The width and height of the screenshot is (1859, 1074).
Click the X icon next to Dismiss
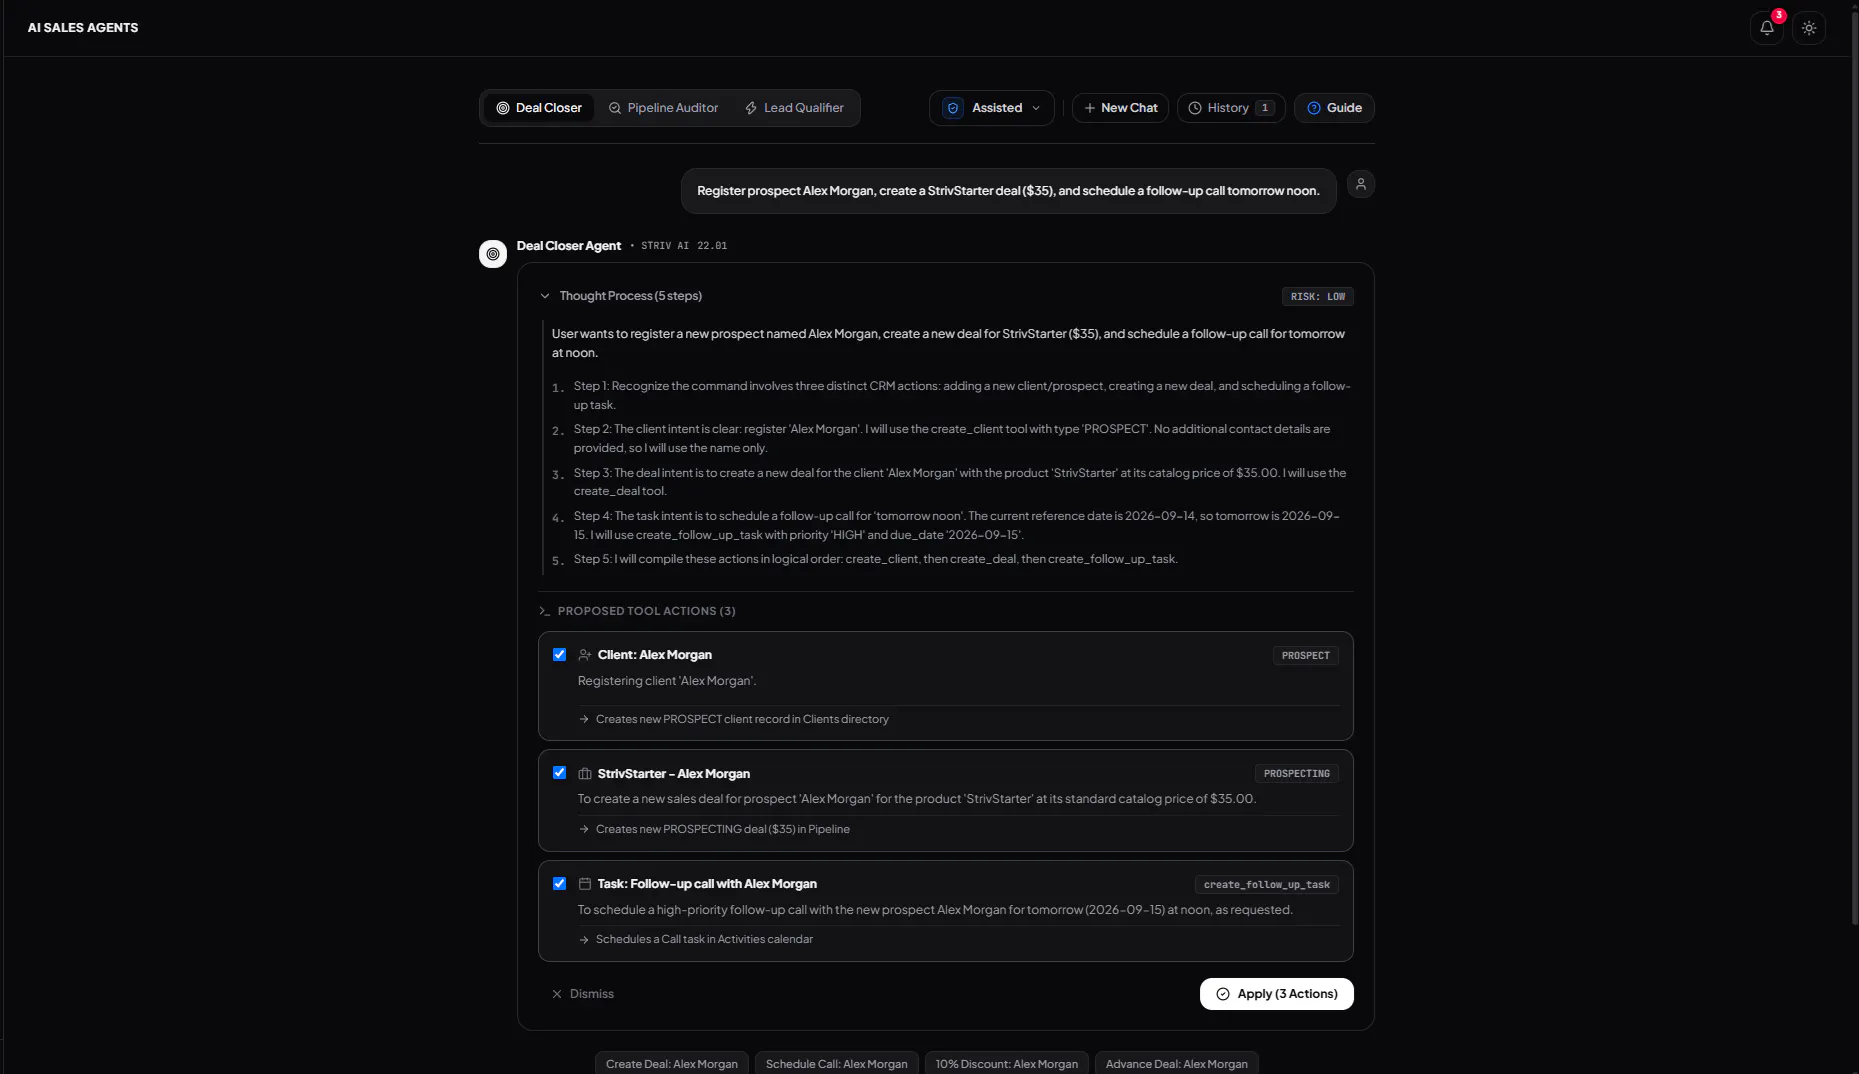pyautogui.click(x=557, y=994)
